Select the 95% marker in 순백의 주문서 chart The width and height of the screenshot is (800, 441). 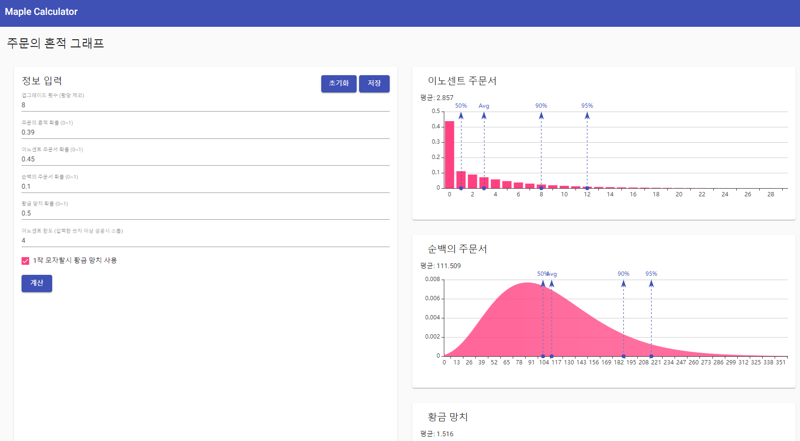click(651, 274)
